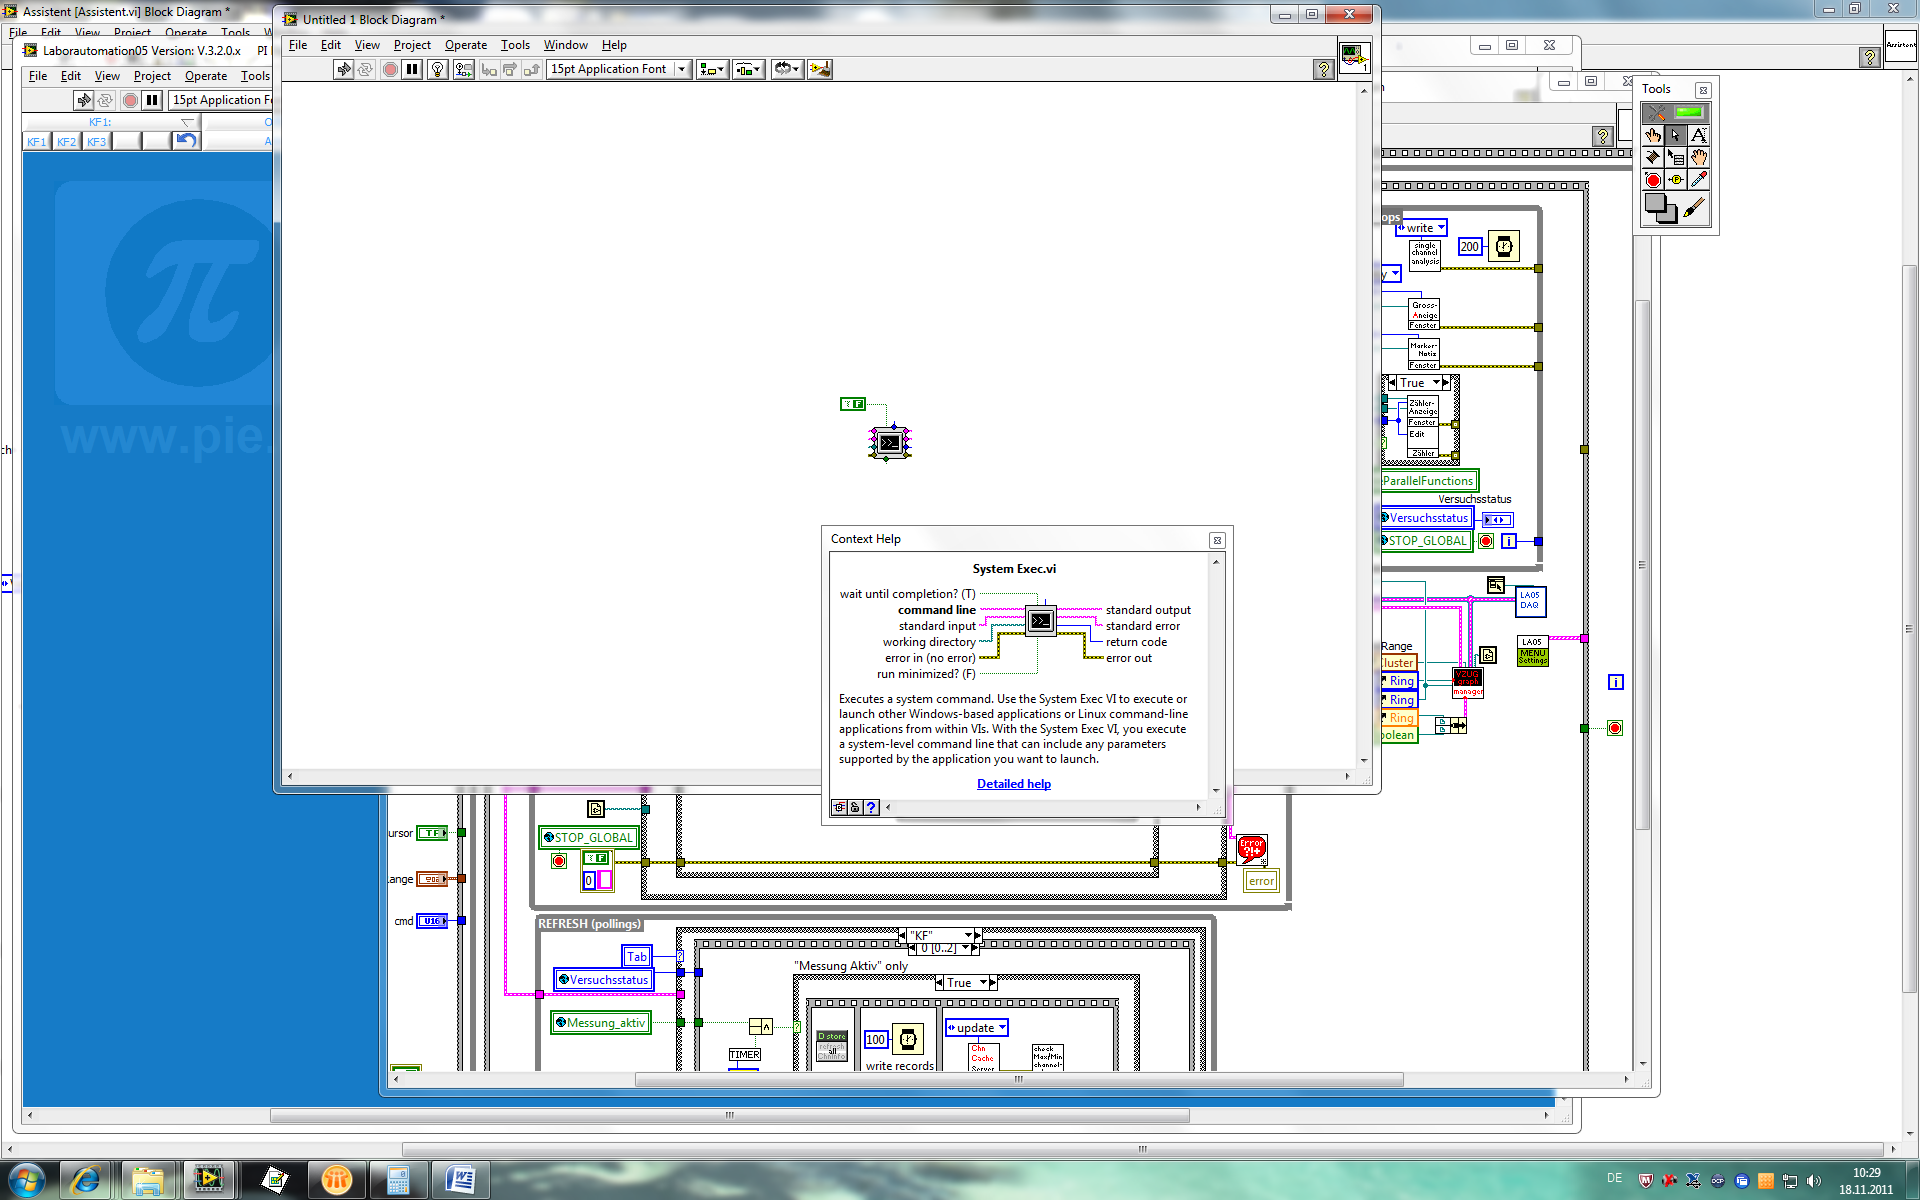Select the Wiring spool tool
1920x1200 pixels.
[1653, 157]
